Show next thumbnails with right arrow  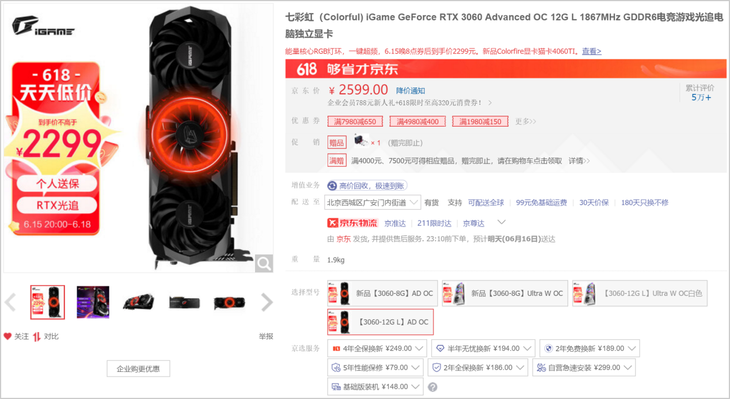click(x=266, y=302)
